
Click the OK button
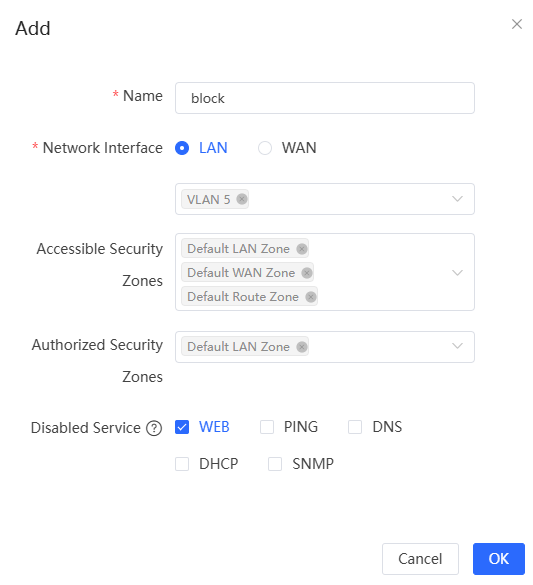coord(499,559)
